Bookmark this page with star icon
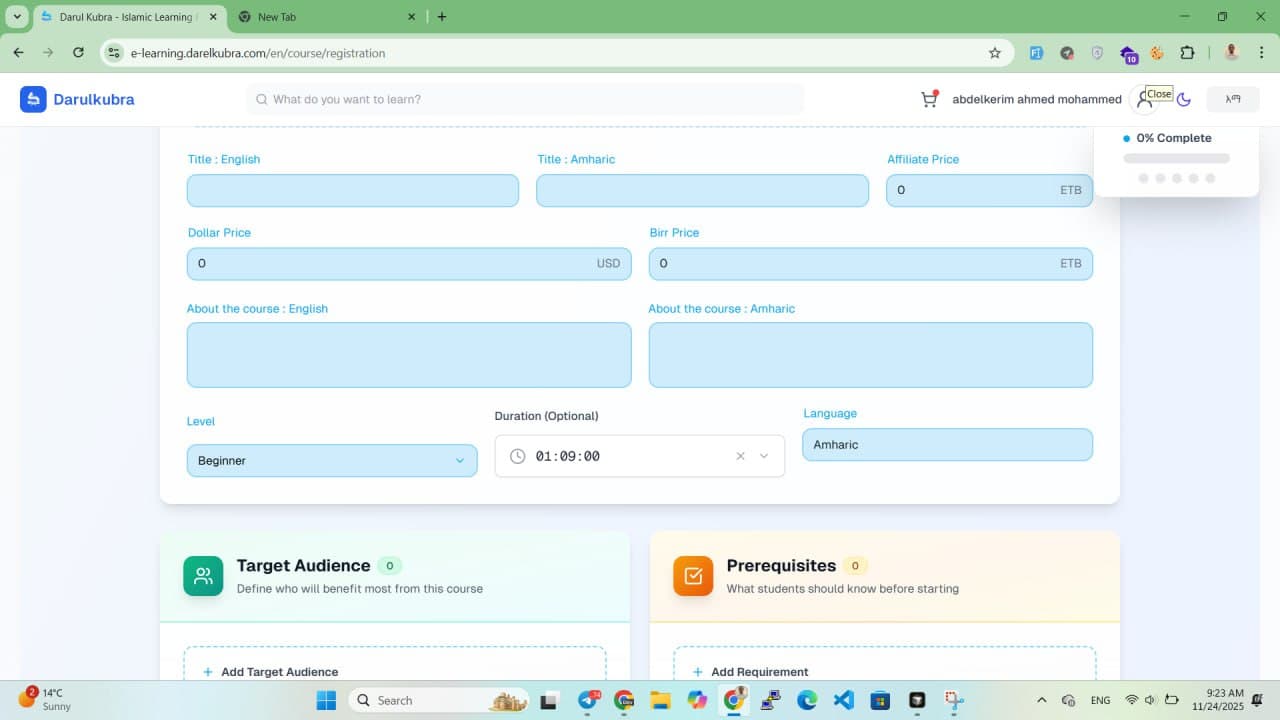Viewport: 1280px width, 720px height. pos(994,53)
